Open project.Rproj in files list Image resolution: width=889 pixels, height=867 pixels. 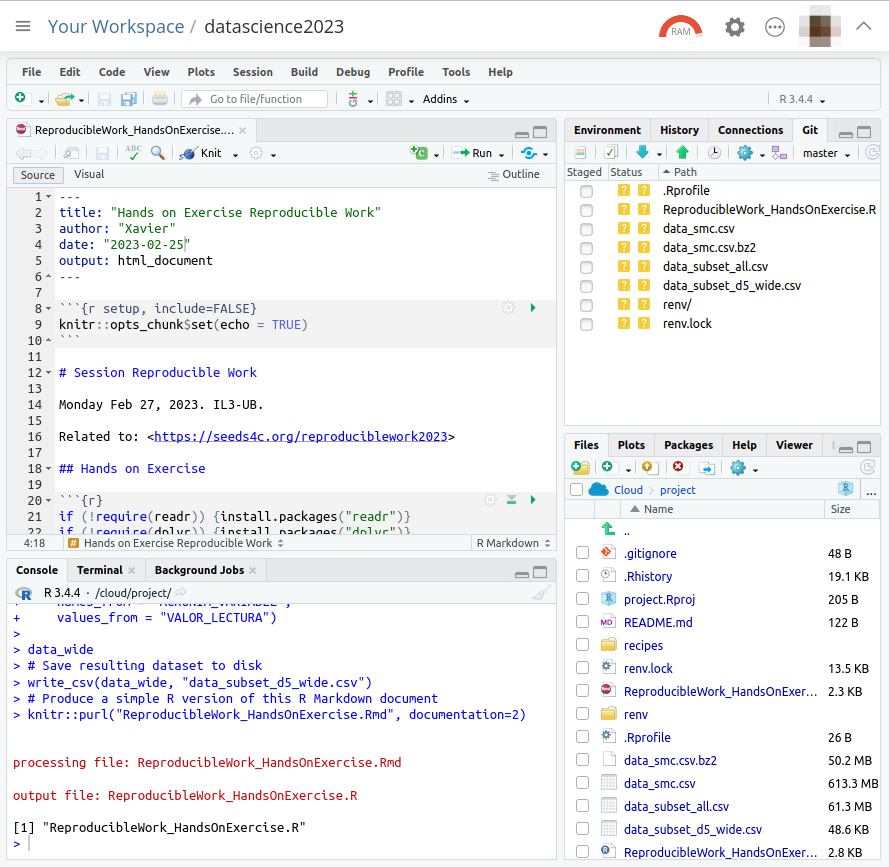coord(659,599)
